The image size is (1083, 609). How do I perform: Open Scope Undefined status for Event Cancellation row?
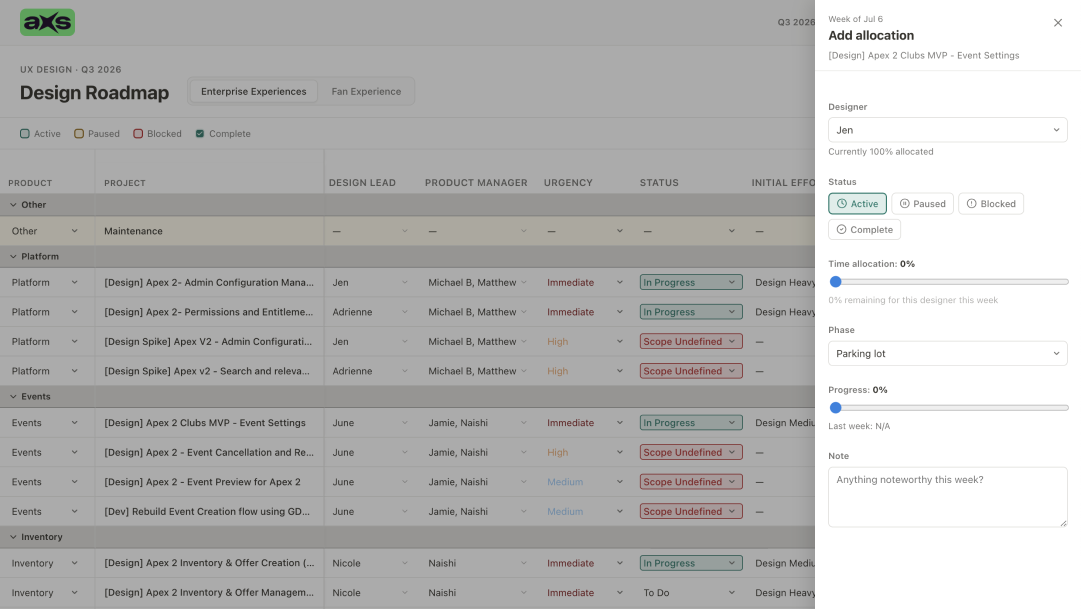[x=691, y=452]
